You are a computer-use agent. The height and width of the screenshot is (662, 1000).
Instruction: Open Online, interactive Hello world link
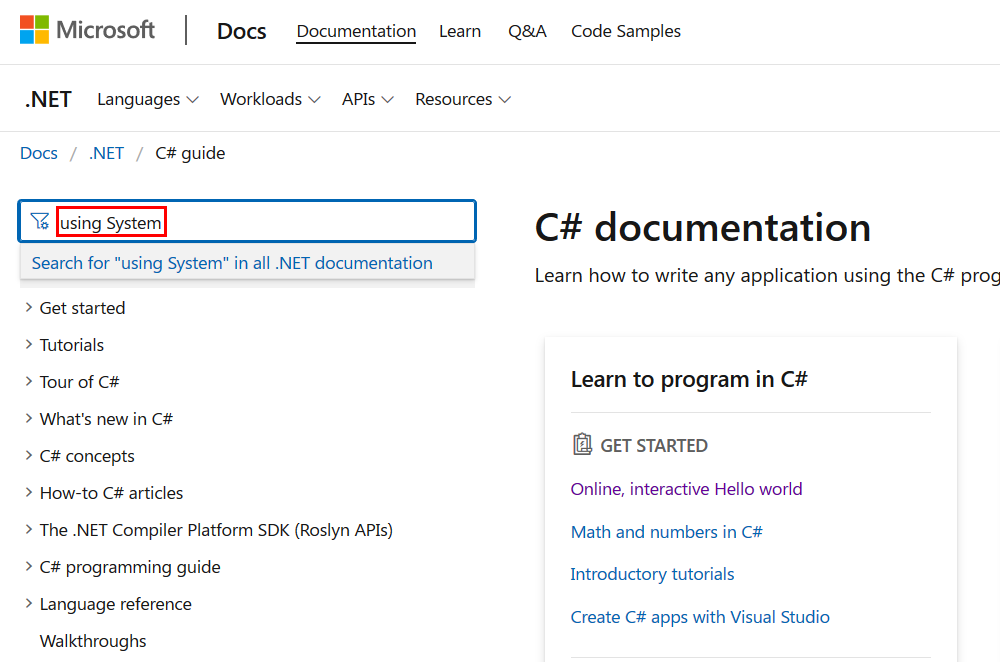click(686, 489)
